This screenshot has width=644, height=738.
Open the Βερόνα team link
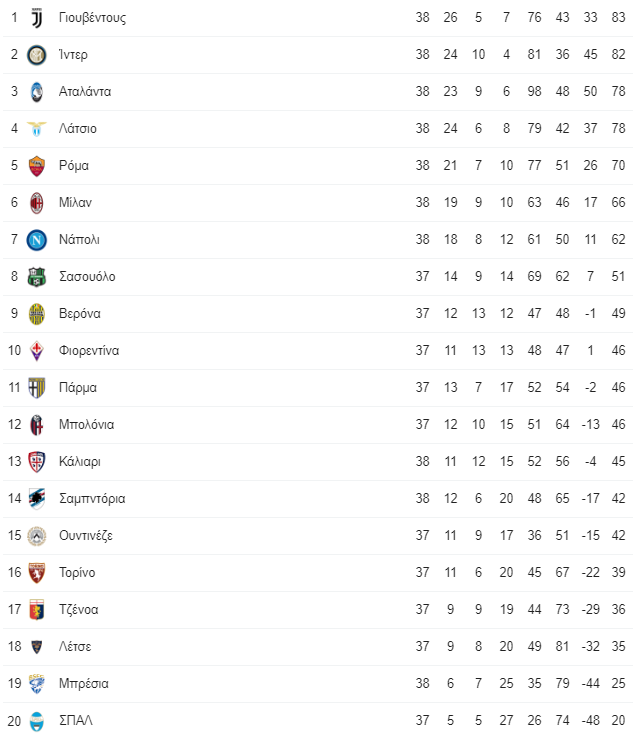pos(80,314)
